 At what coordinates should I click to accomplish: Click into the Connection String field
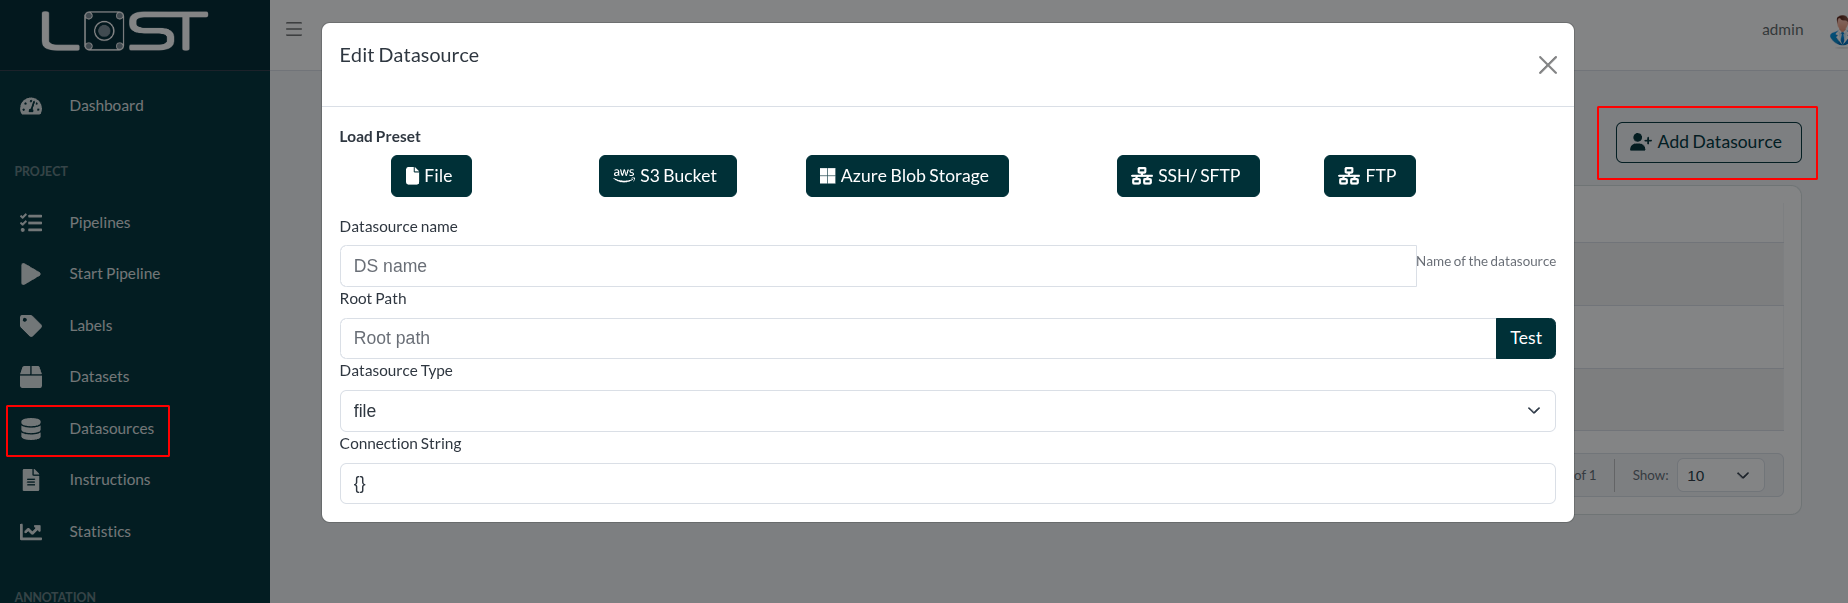point(946,484)
